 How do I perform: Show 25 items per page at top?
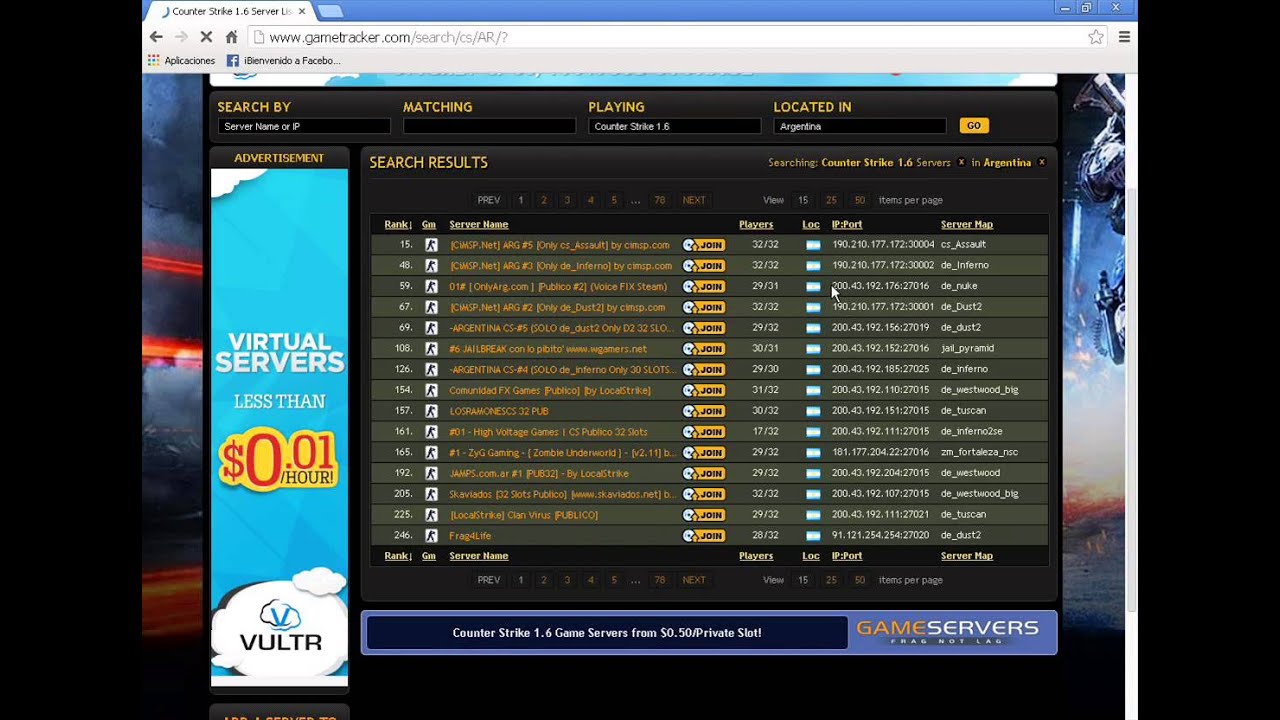tap(831, 200)
